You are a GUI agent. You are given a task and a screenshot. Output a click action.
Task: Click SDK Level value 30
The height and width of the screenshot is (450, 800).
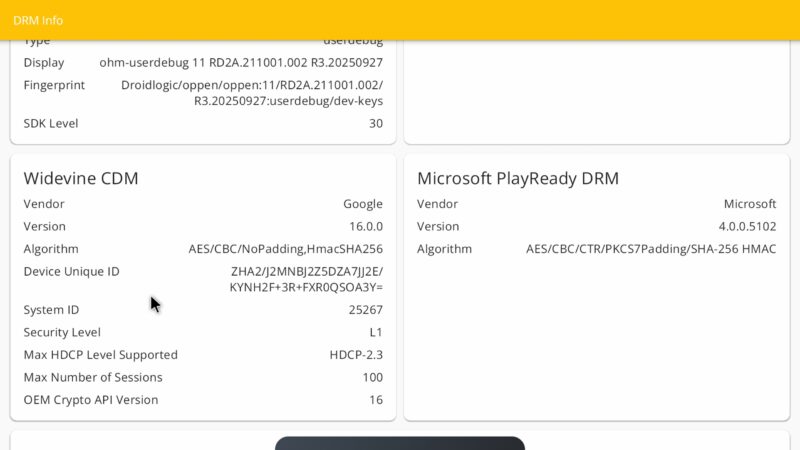pos(376,123)
